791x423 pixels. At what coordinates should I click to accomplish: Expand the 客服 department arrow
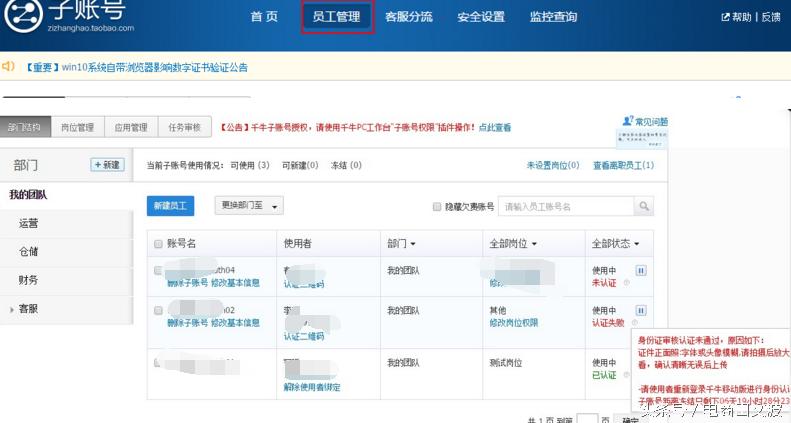click(x=12, y=310)
